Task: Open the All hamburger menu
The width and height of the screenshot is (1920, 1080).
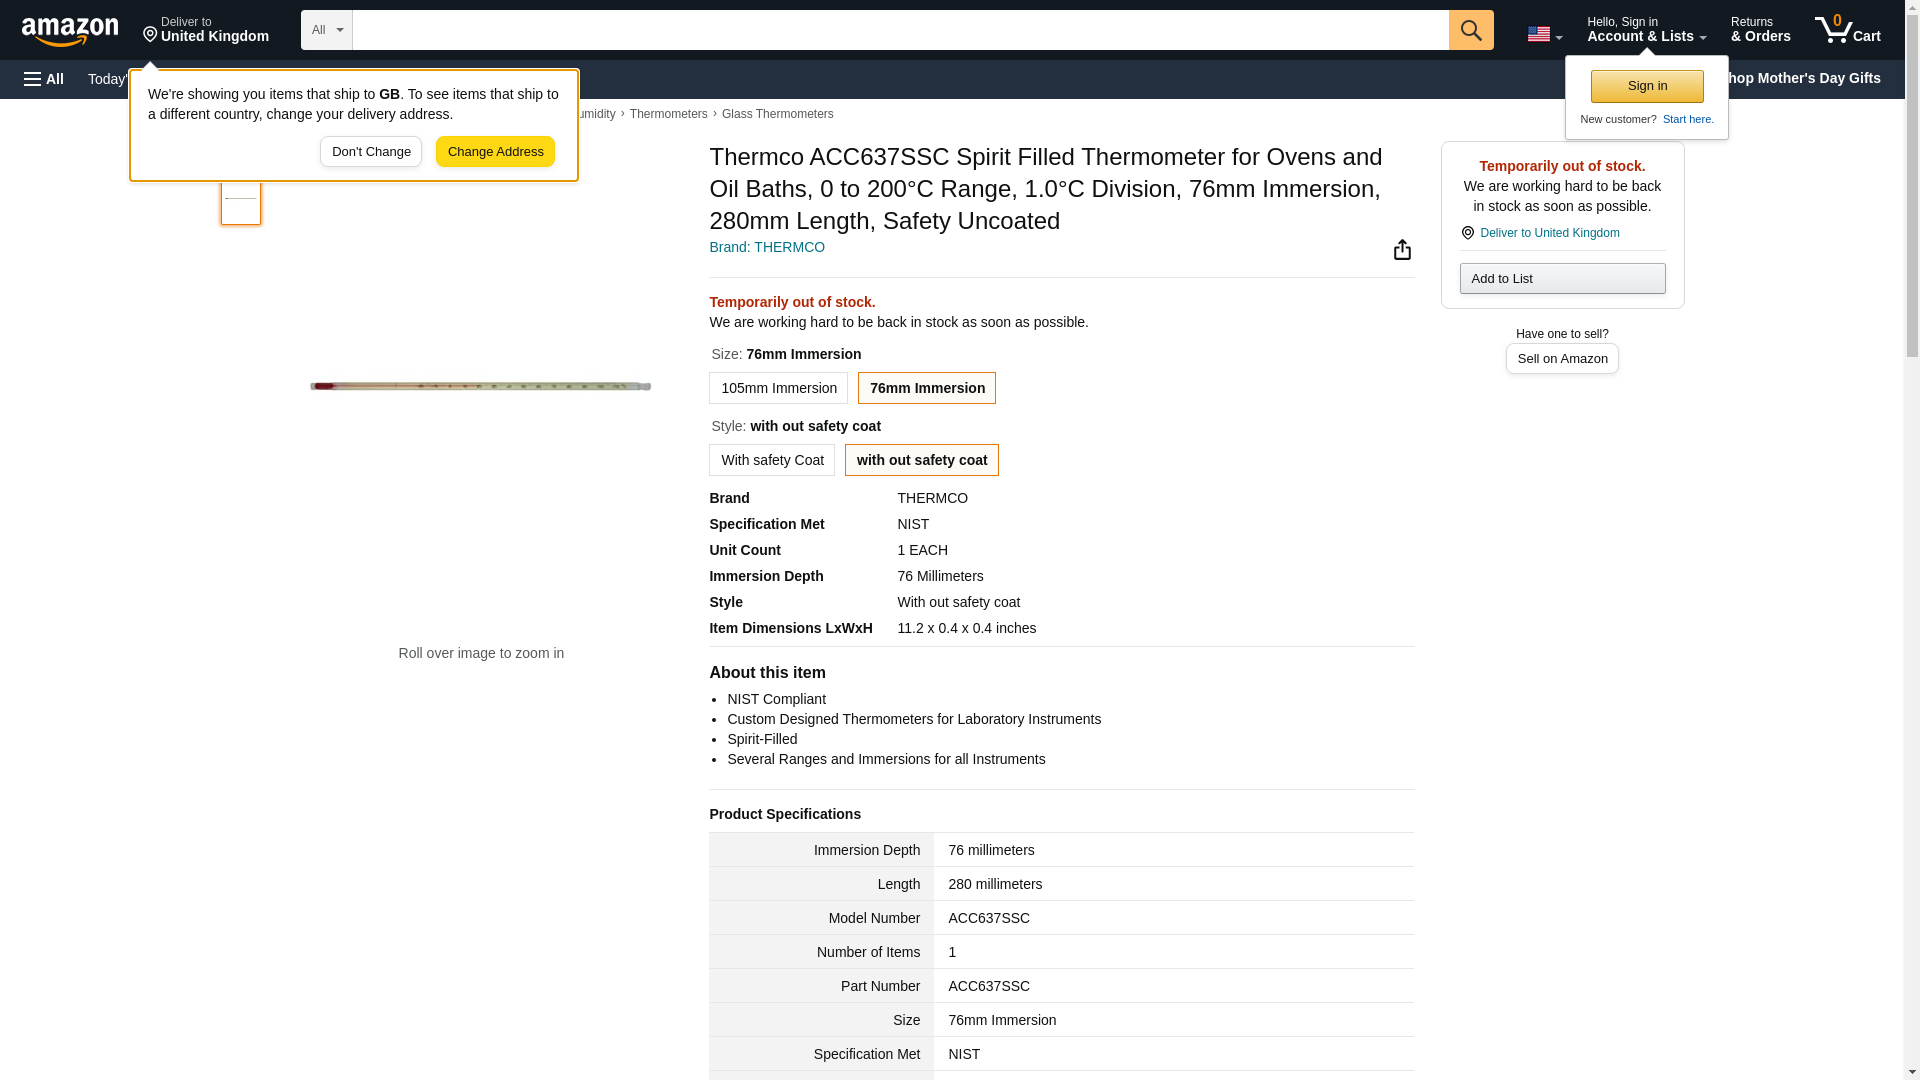Action: point(44,79)
